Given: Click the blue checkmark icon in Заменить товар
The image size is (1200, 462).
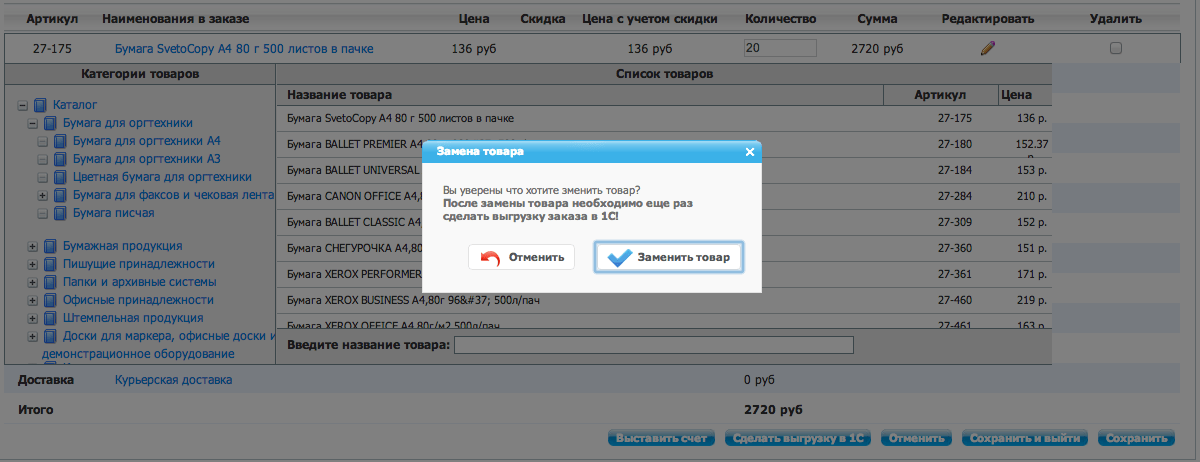Looking at the screenshot, I should pos(620,257).
